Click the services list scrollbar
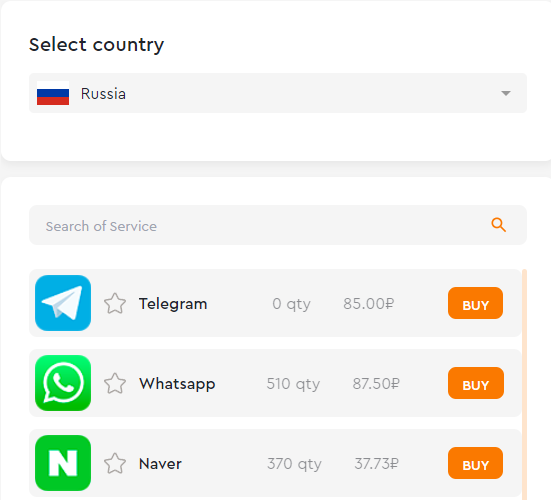This screenshot has width=551, height=500. (524, 384)
